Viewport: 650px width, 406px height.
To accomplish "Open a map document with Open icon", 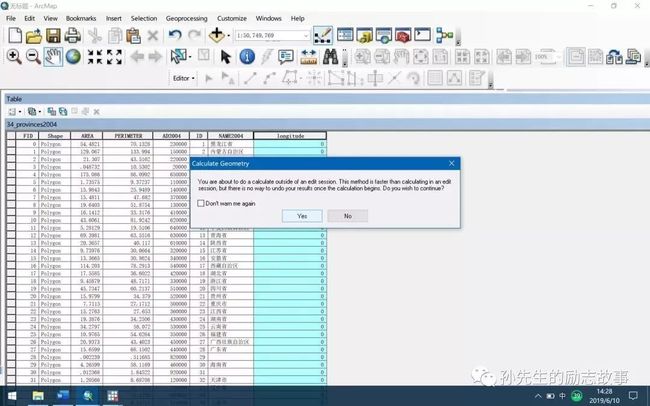I will (34, 36).
